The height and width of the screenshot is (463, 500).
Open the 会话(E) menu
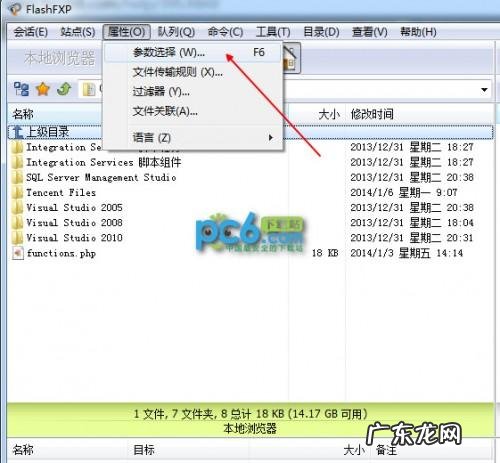pos(30,32)
